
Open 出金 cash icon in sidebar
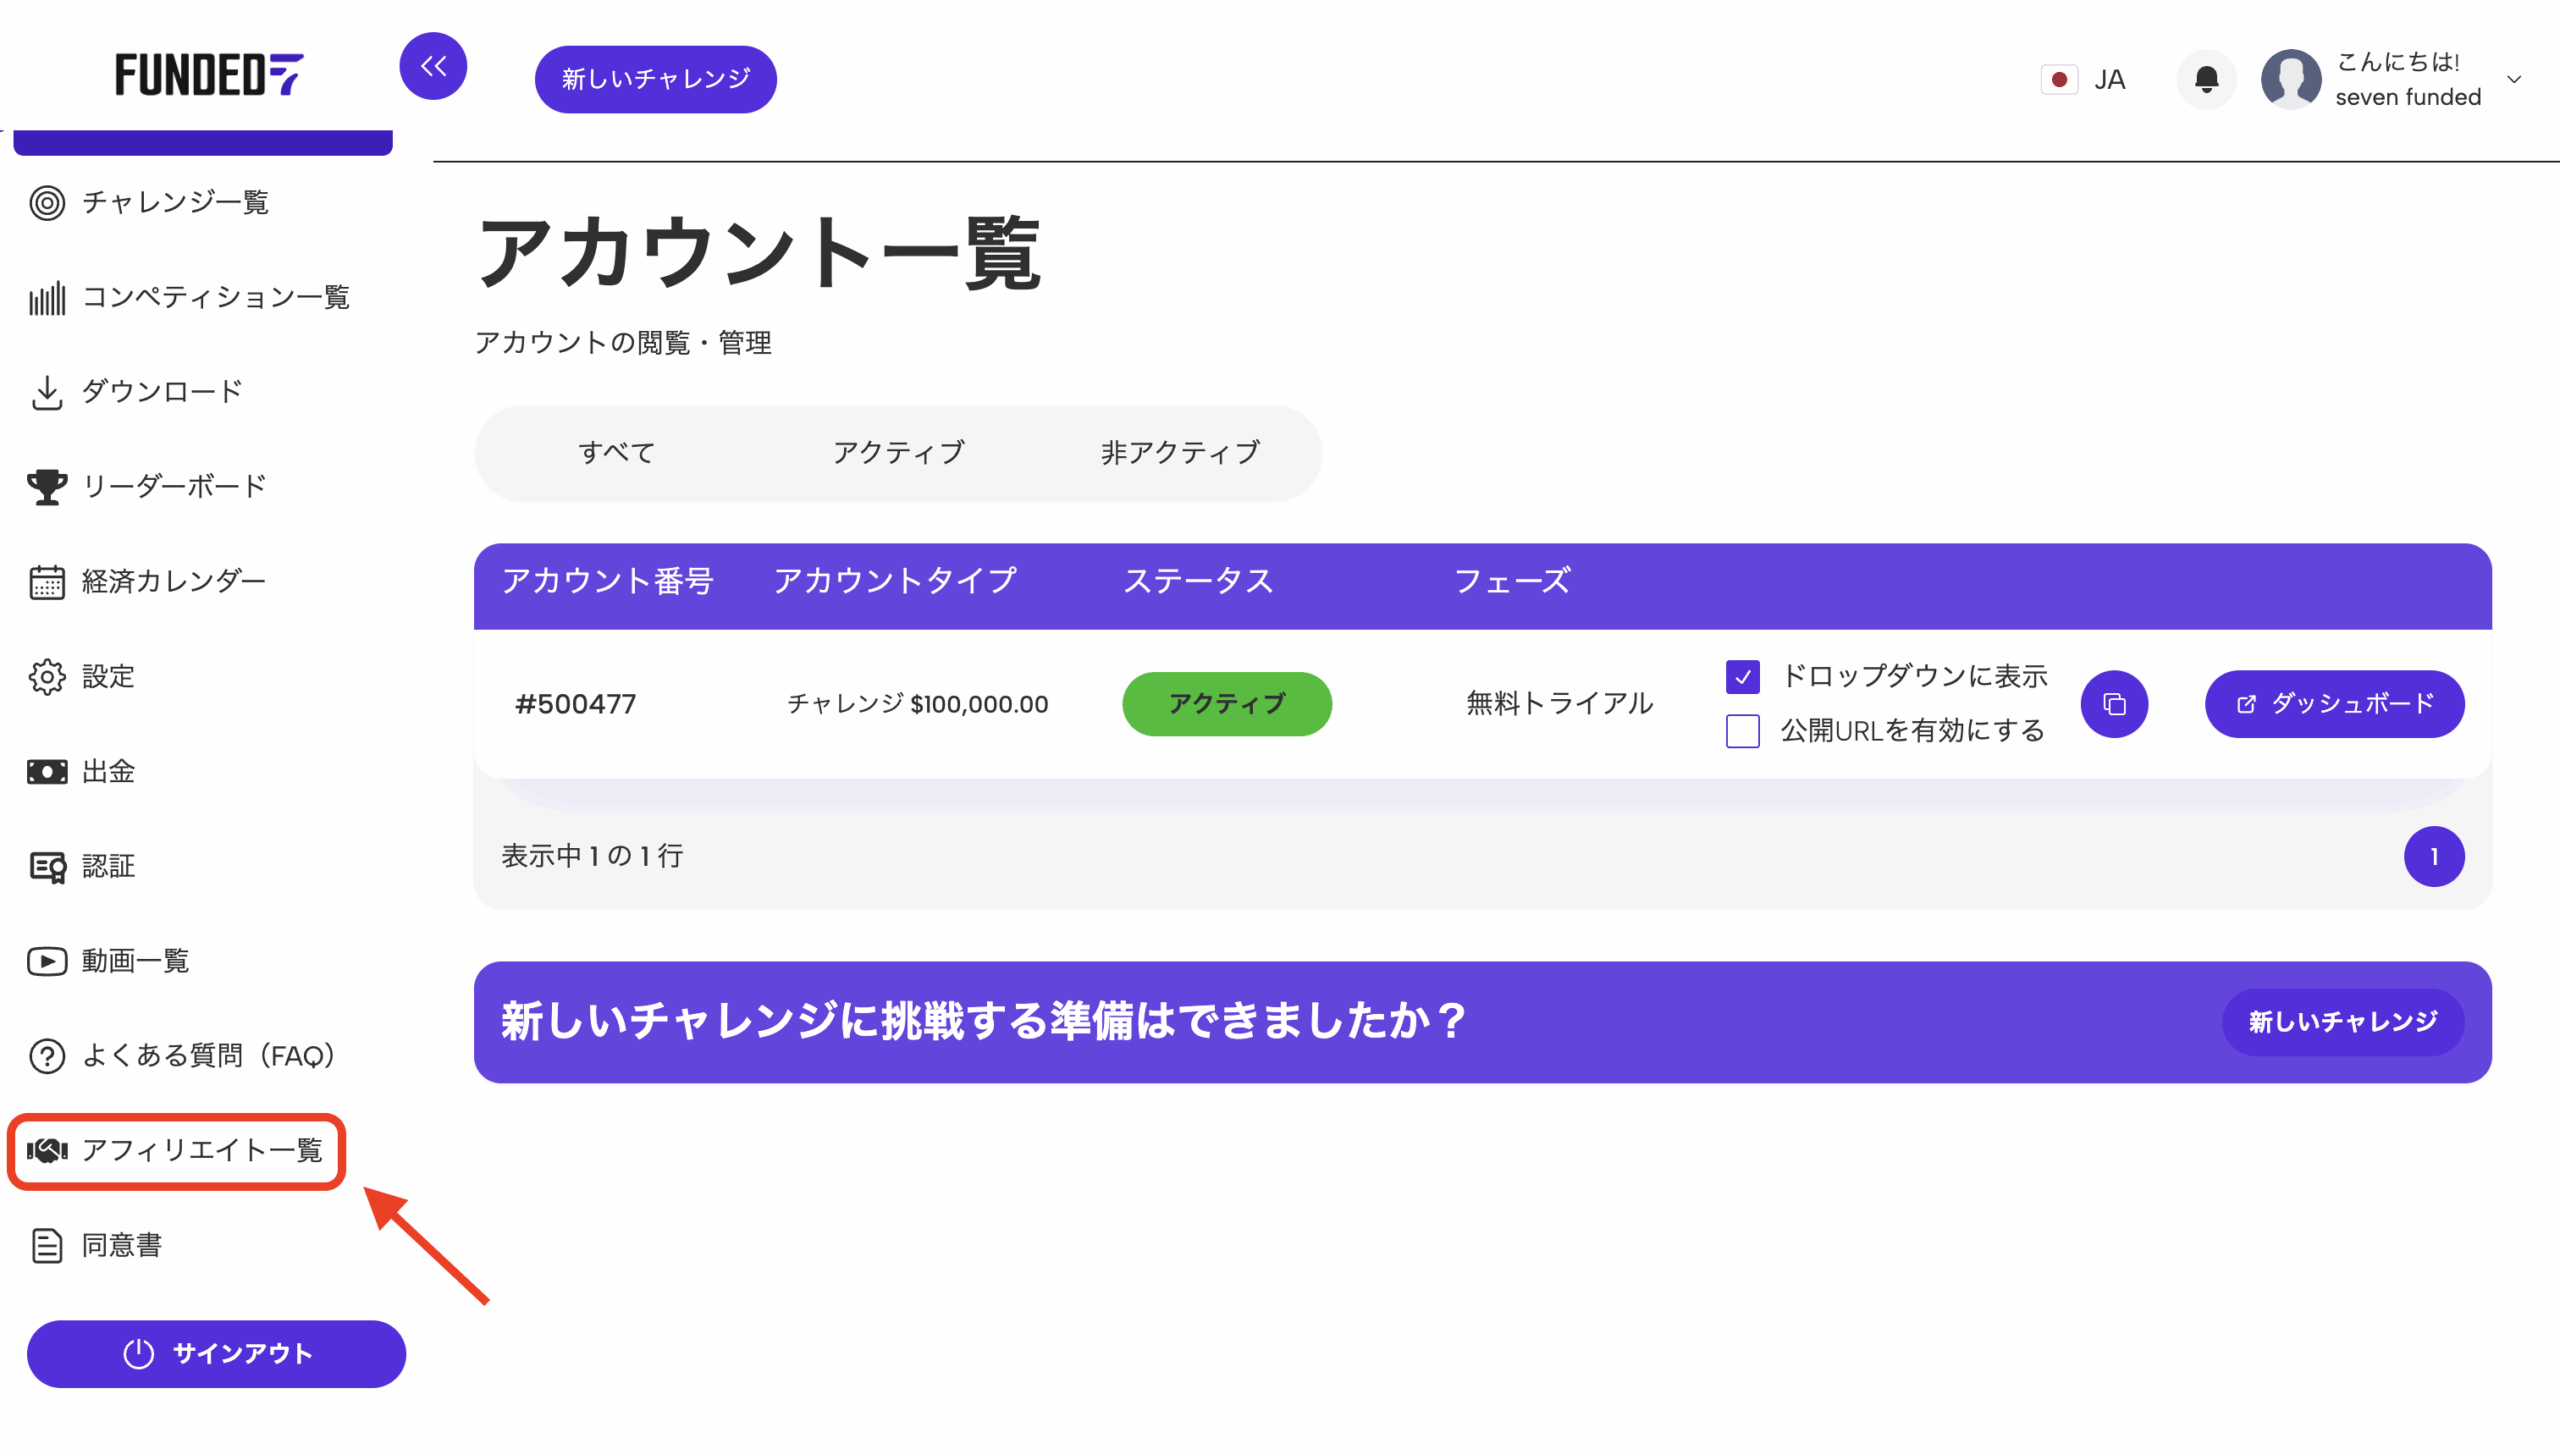pyautogui.click(x=46, y=772)
